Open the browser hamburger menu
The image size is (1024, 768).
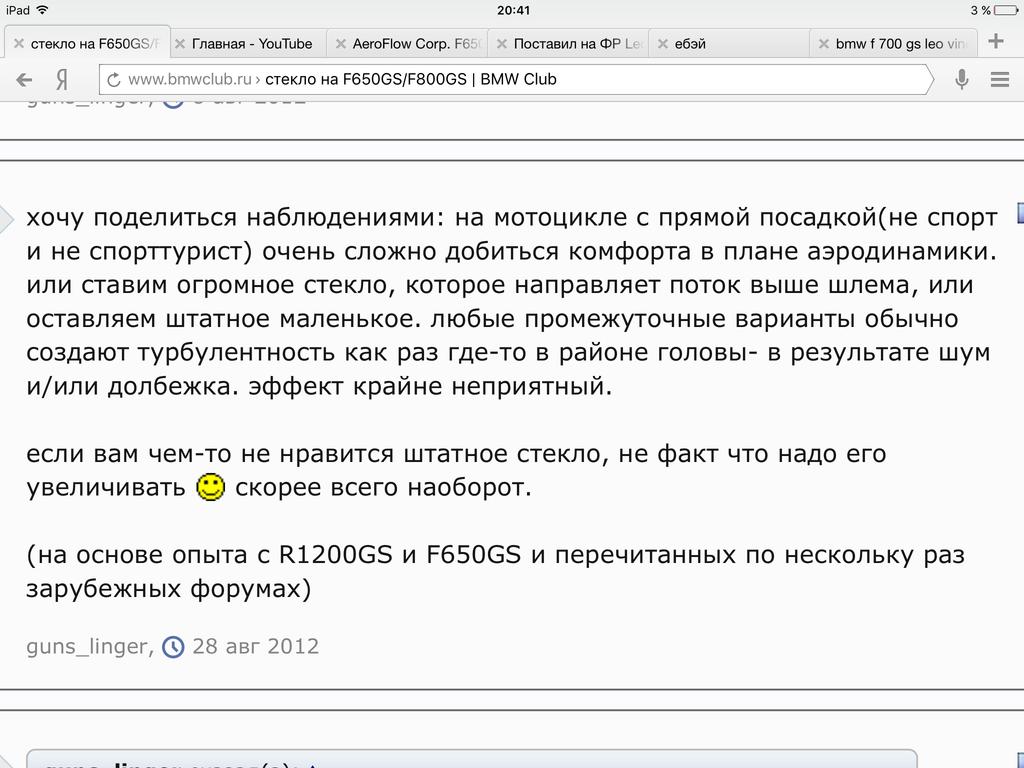tap(998, 80)
